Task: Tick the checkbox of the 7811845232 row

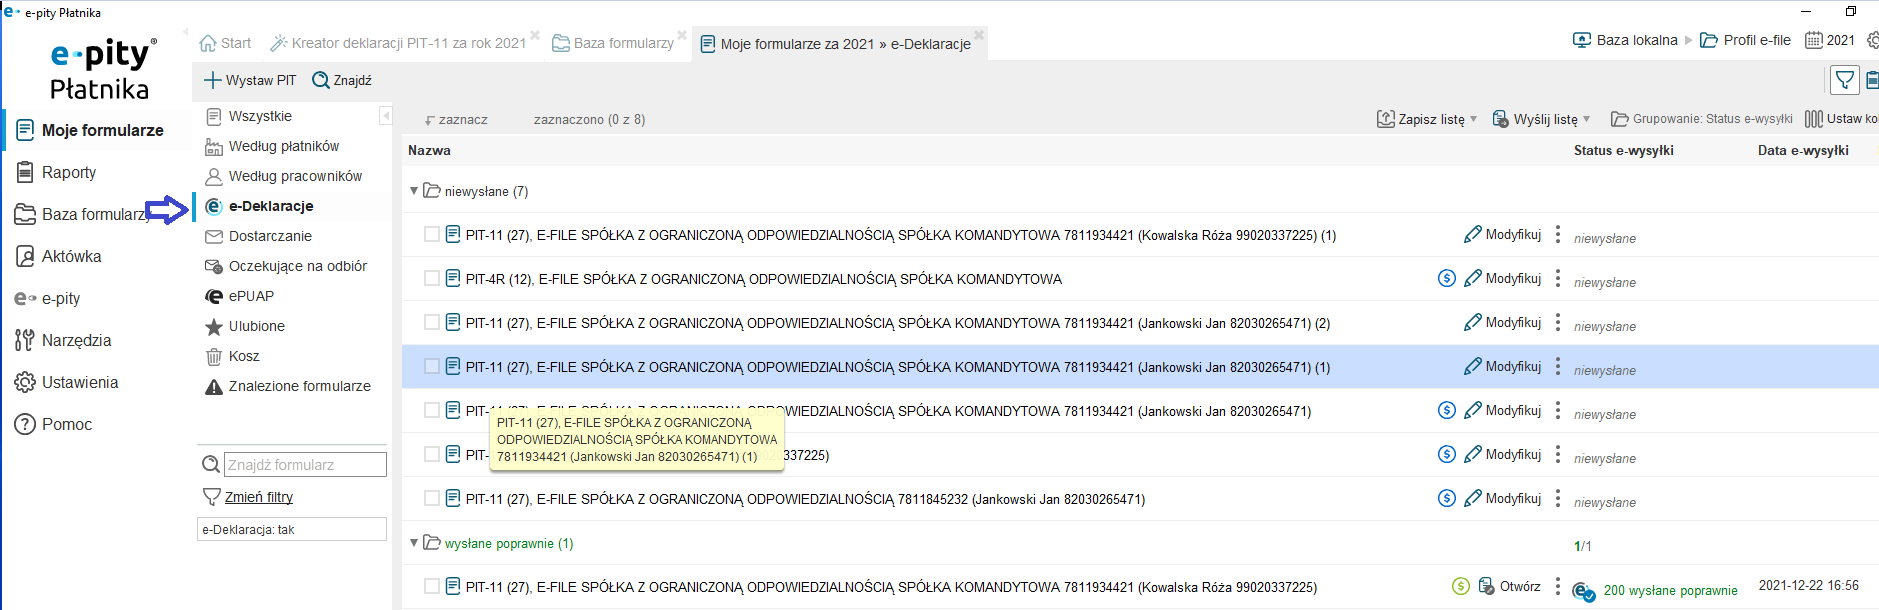Action: [x=432, y=498]
